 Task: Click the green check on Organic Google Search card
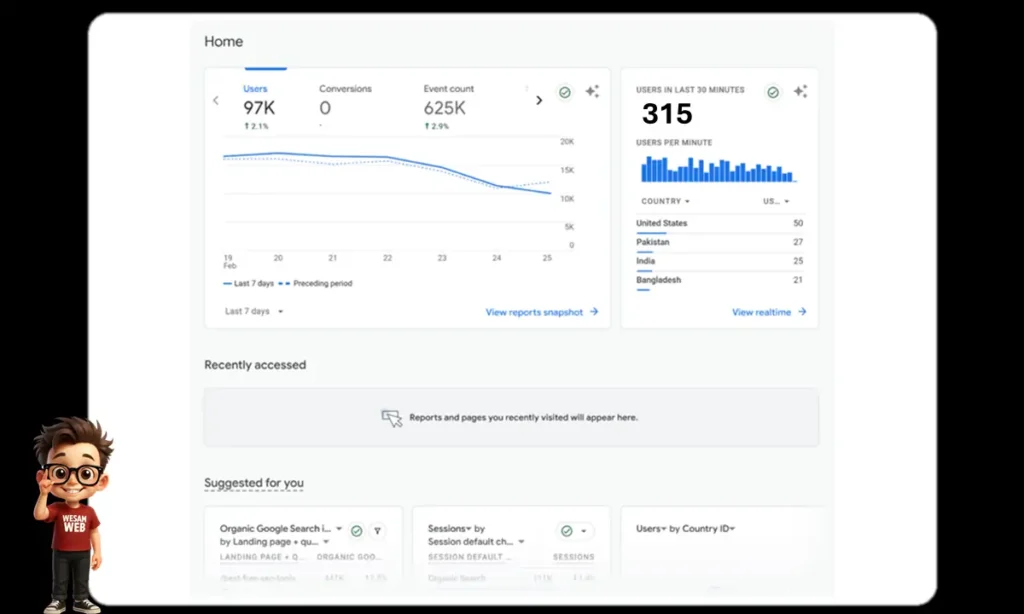coord(356,531)
